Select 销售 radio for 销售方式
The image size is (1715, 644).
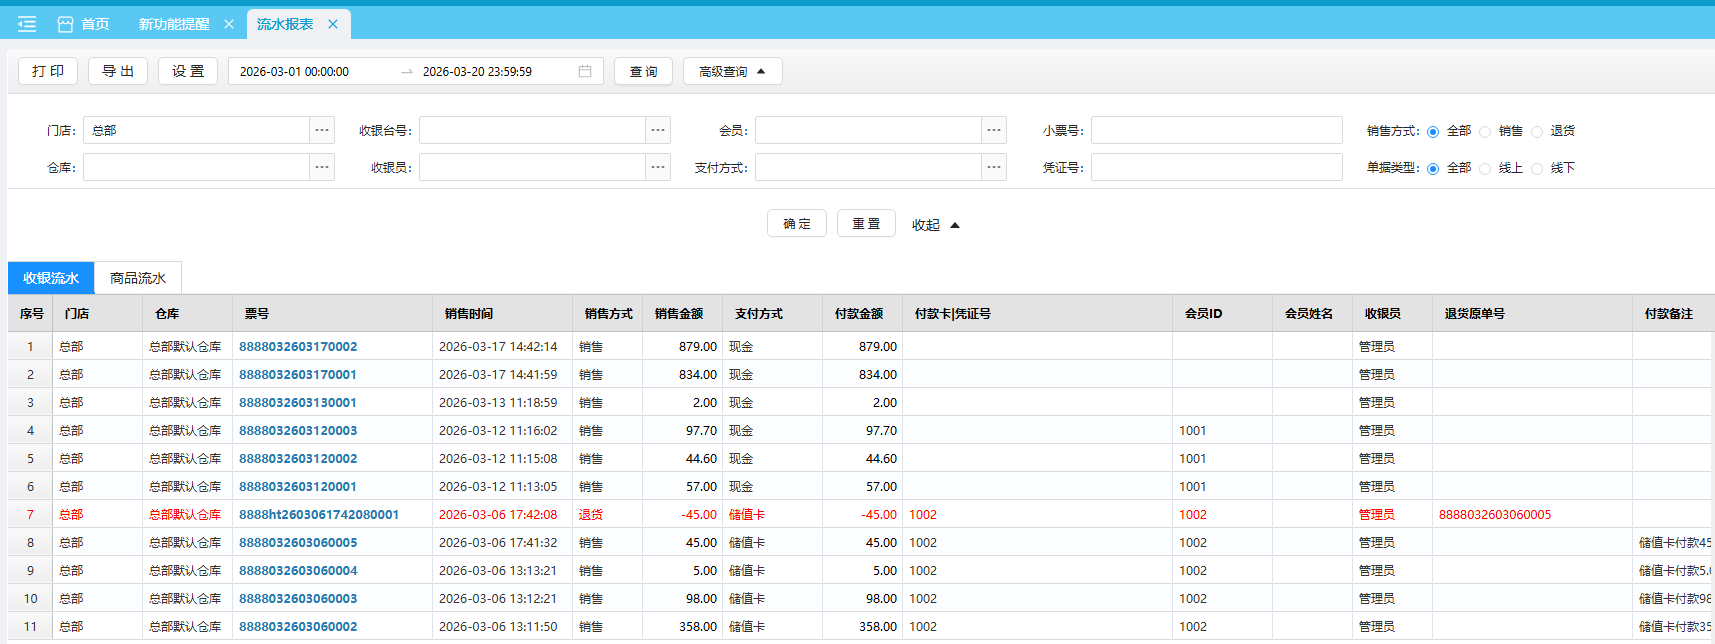(x=1485, y=132)
